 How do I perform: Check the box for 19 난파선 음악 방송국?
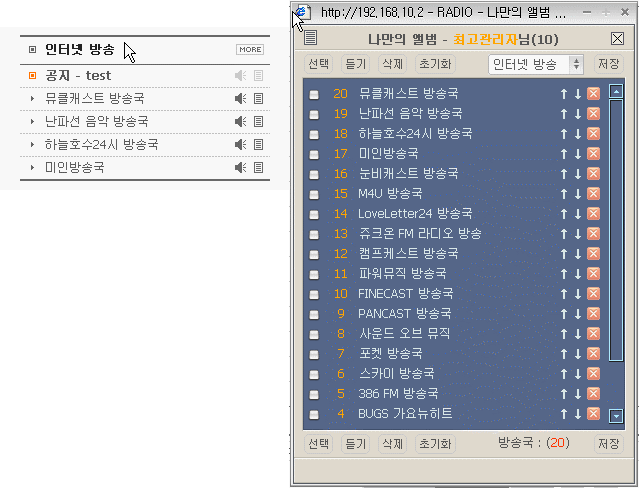pyautogui.click(x=314, y=115)
